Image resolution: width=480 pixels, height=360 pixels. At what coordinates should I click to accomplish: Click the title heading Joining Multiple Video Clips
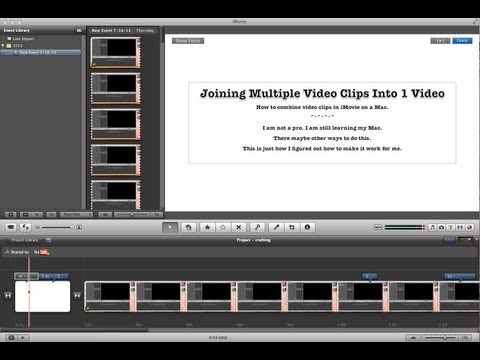[x=322, y=94]
